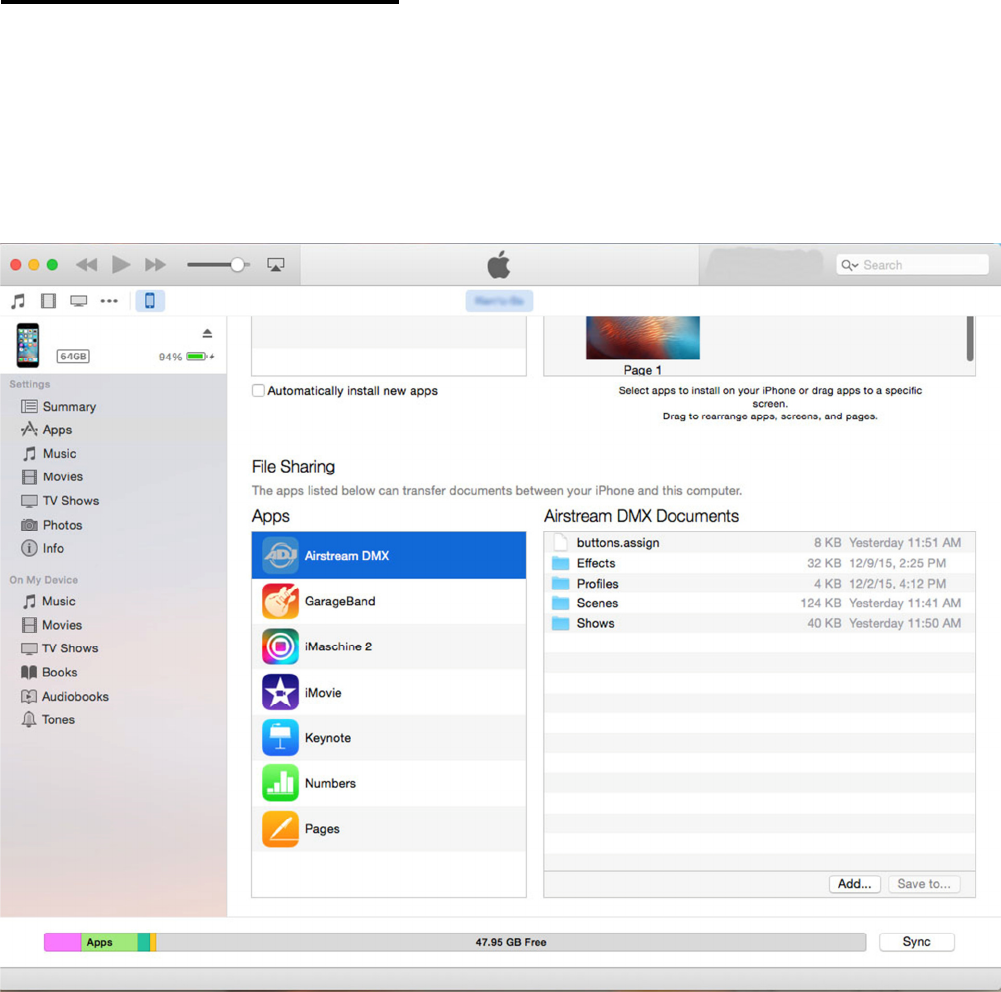Skip ahead with the fast-forward button

pyautogui.click(x=155, y=264)
